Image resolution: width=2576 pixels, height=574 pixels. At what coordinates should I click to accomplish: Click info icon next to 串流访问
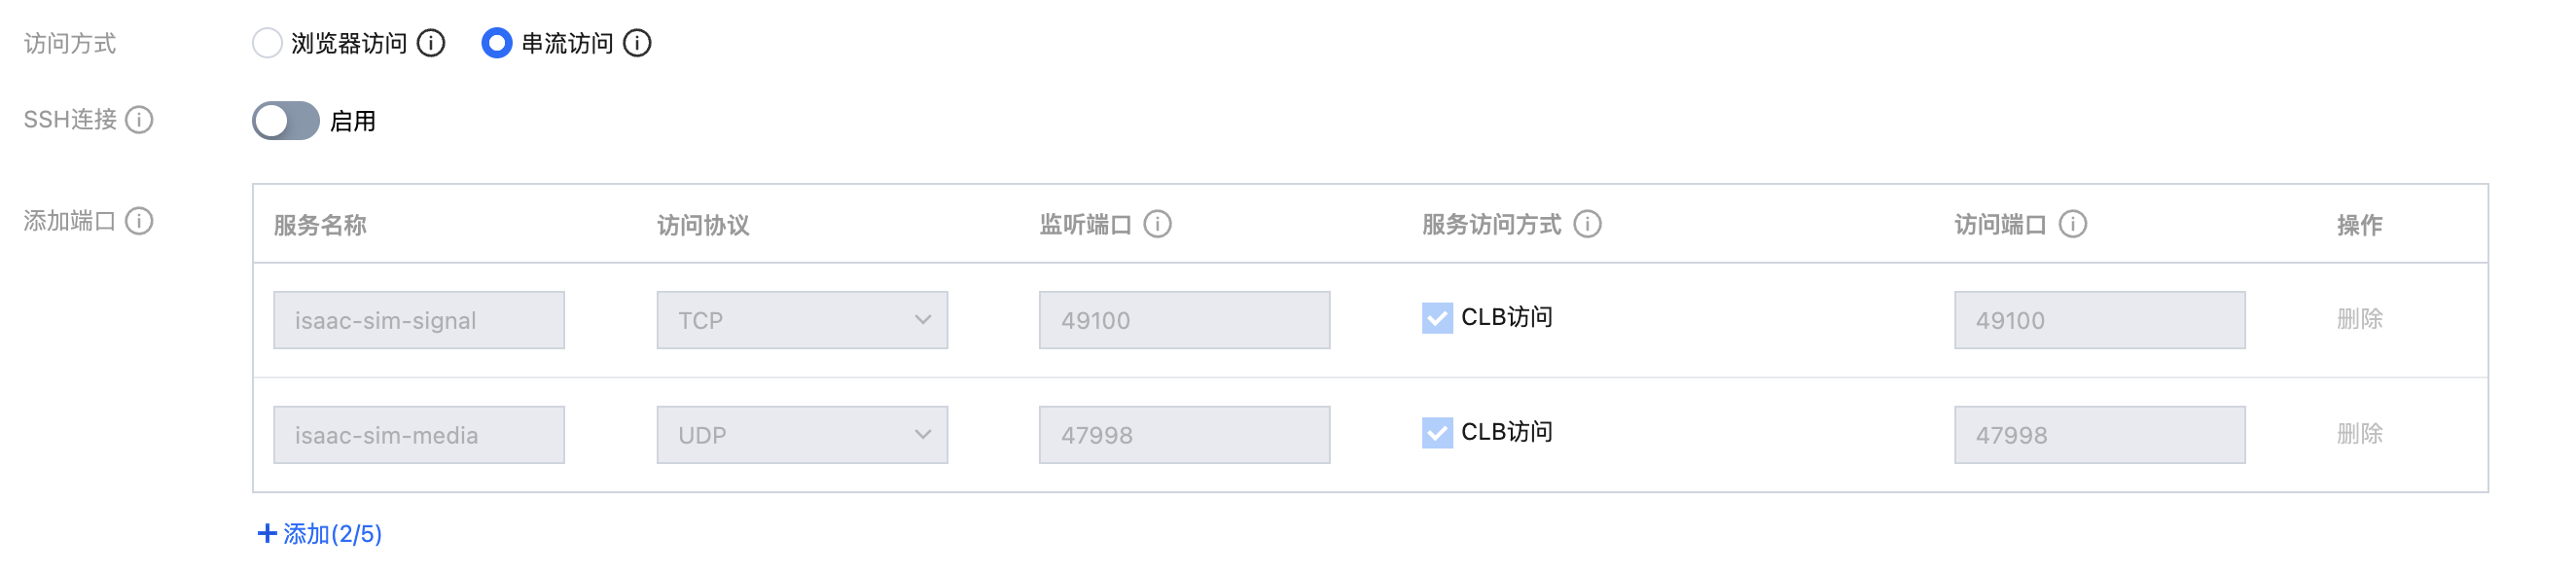[637, 43]
